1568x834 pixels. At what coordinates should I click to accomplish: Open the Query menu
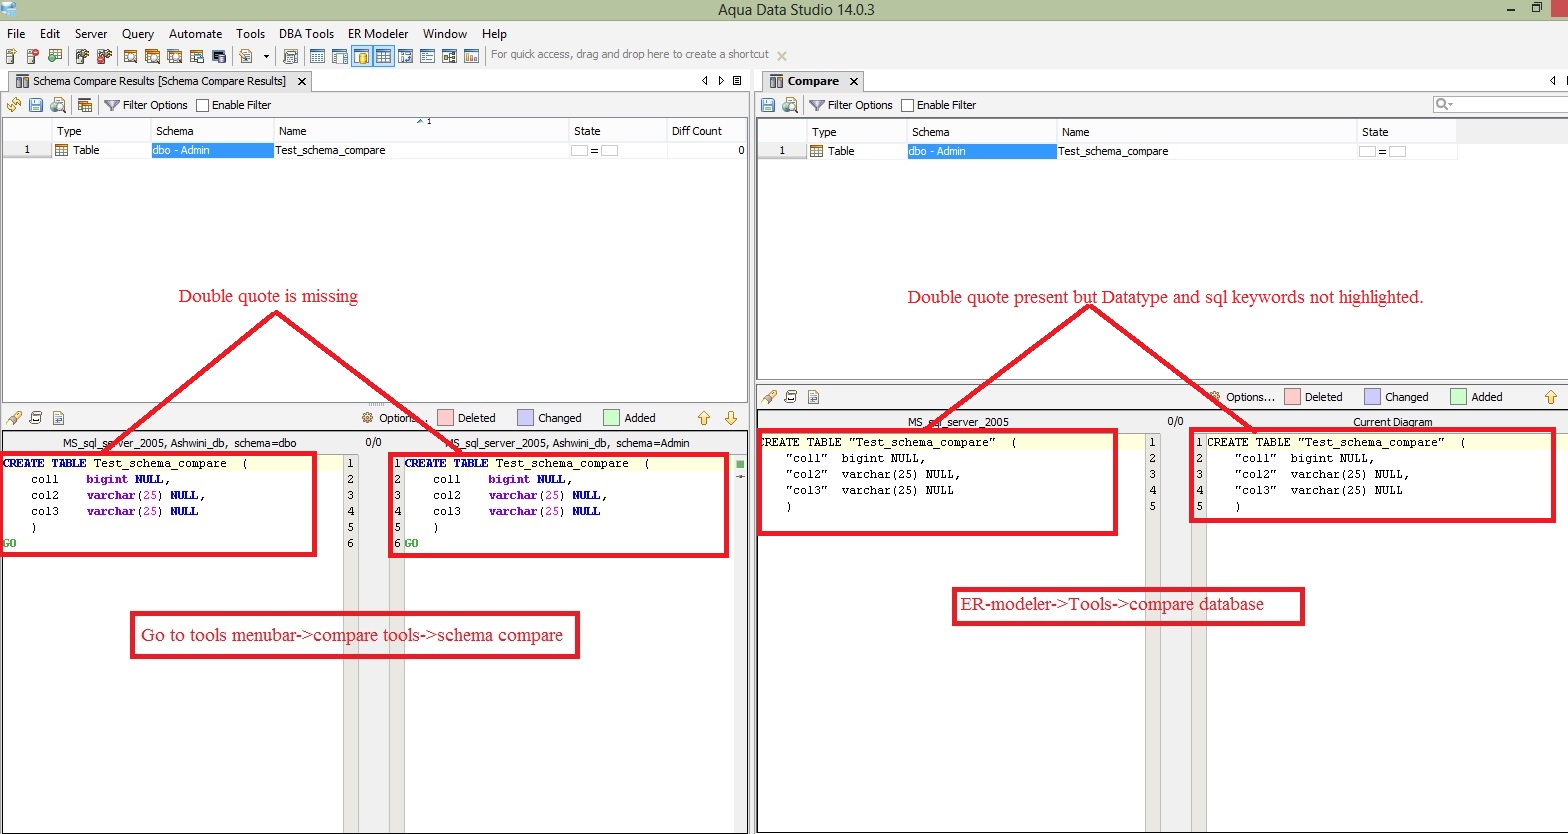[138, 34]
